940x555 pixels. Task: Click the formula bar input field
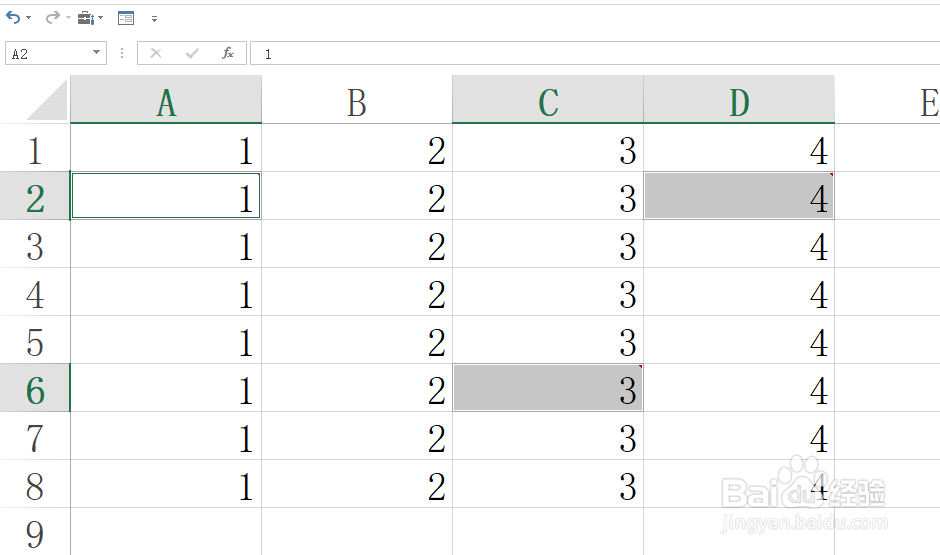click(590, 53)
